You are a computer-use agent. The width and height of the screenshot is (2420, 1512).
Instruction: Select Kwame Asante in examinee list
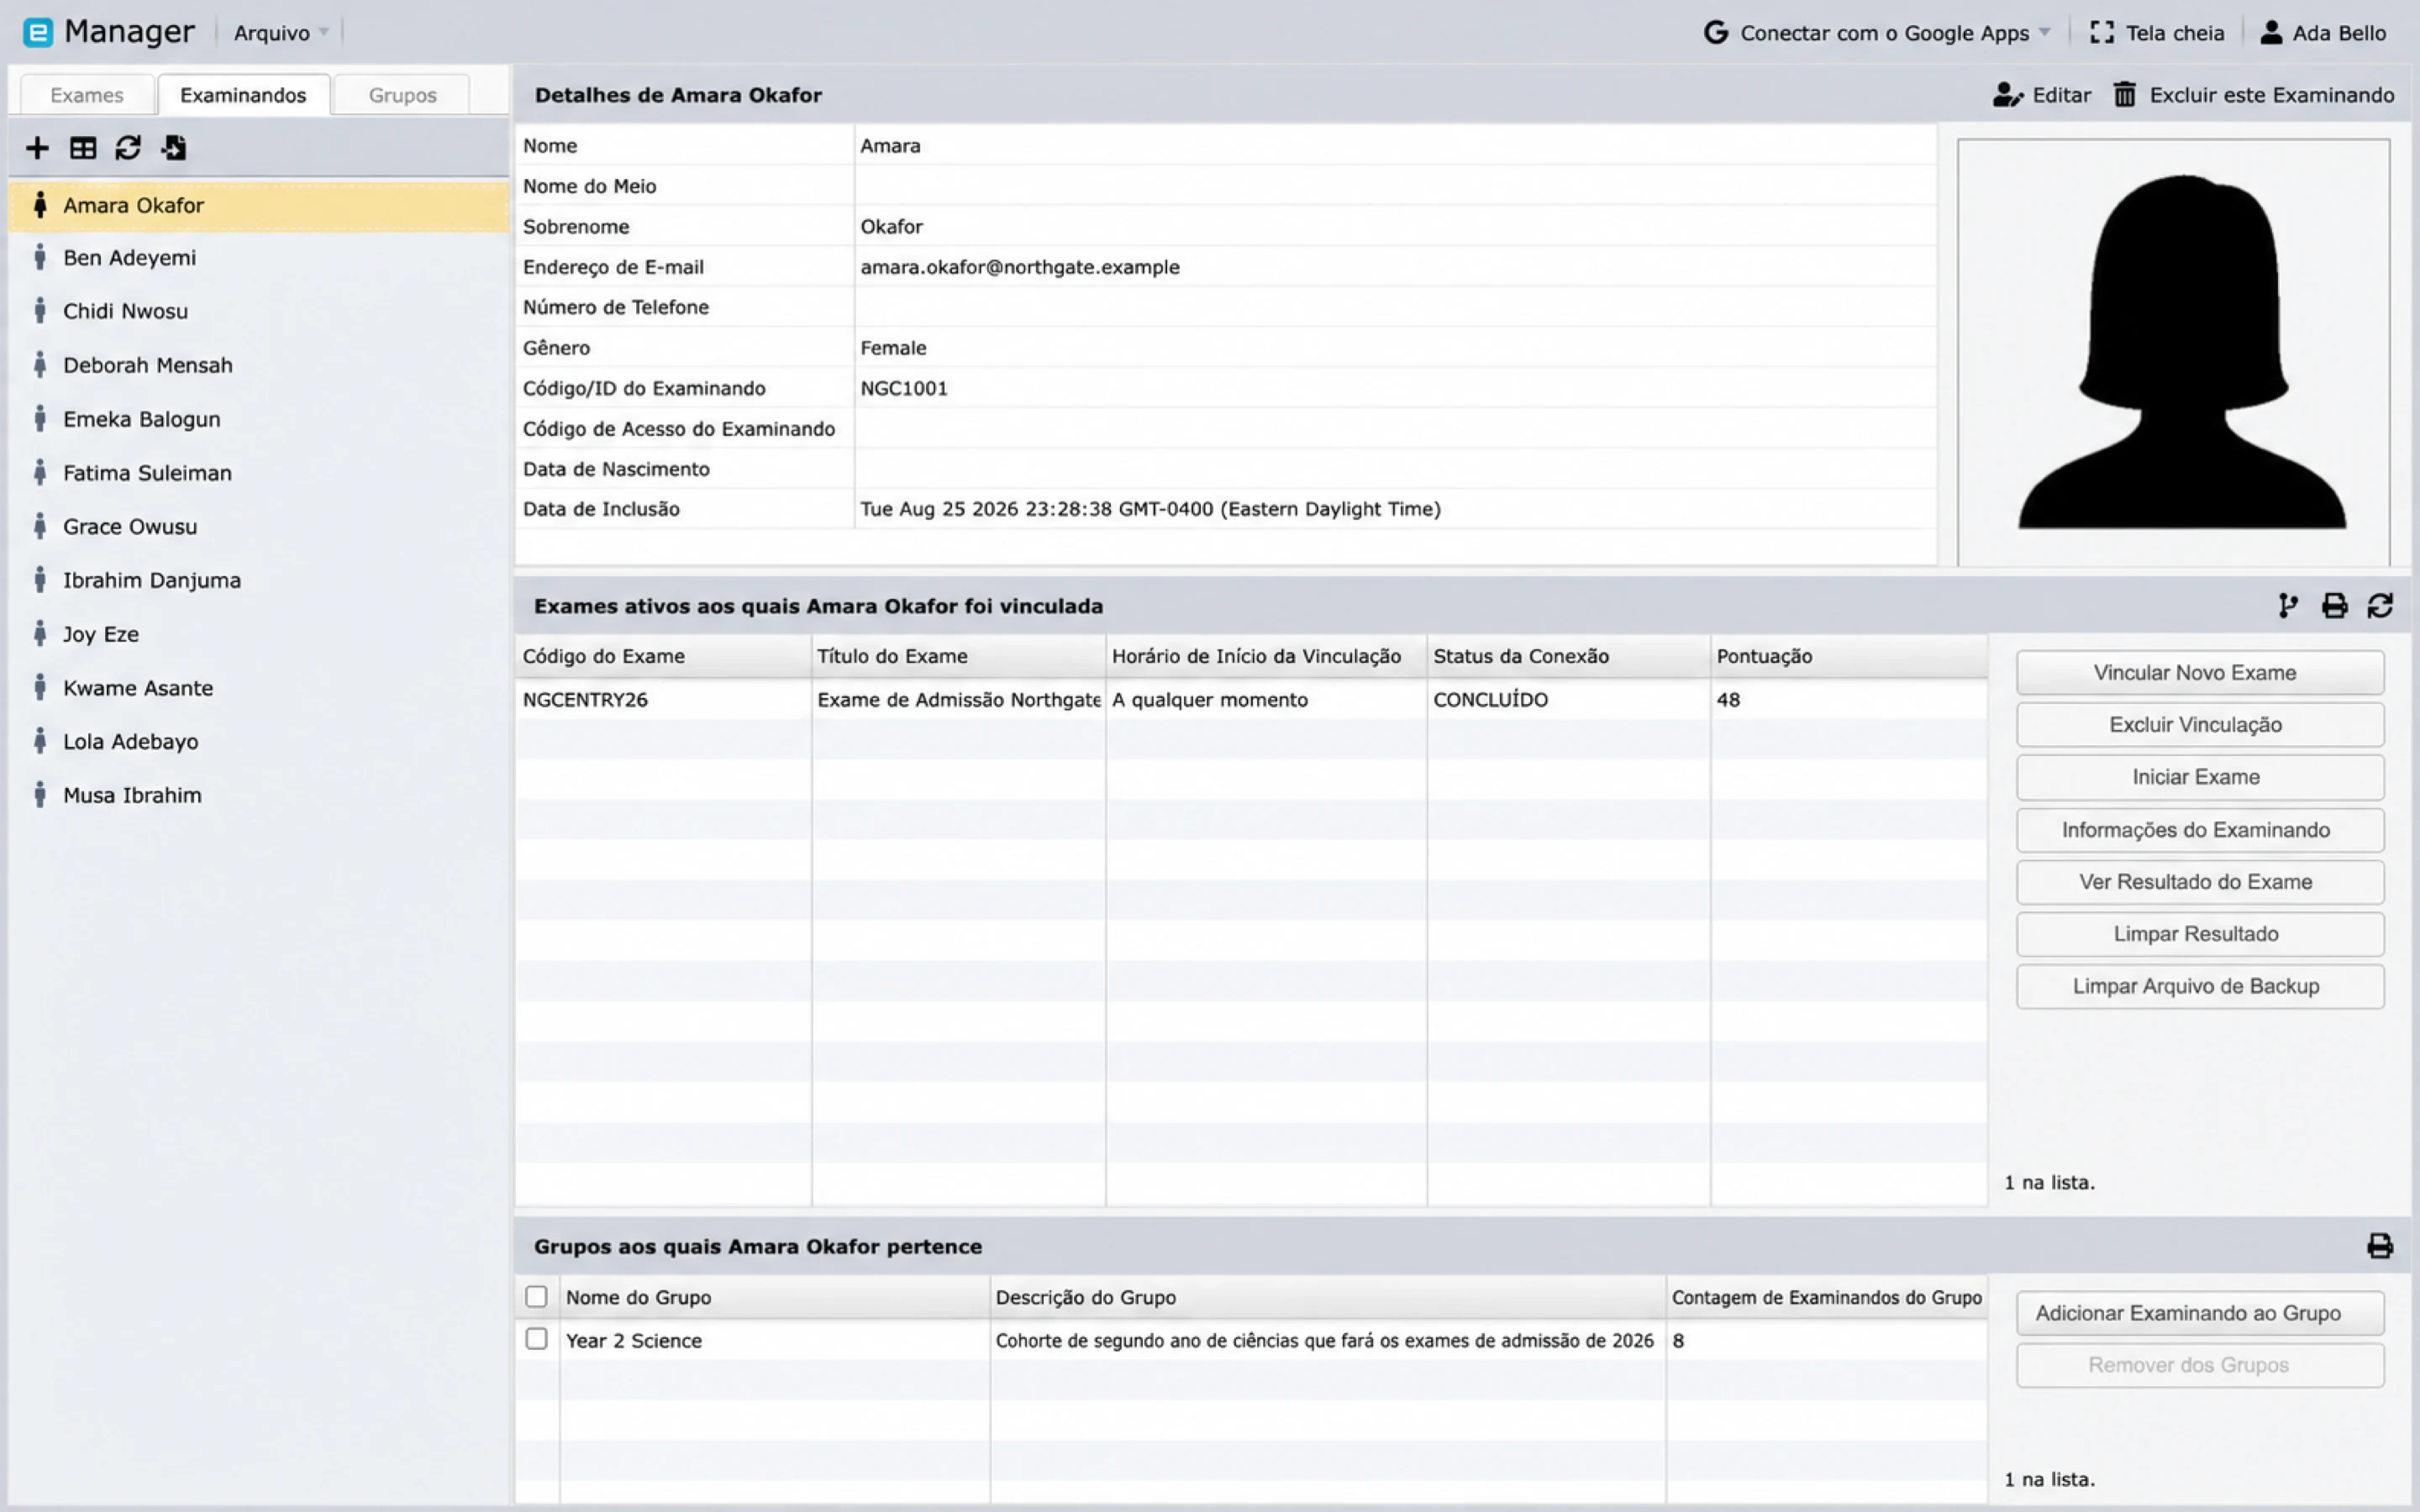tap(258, 688)
